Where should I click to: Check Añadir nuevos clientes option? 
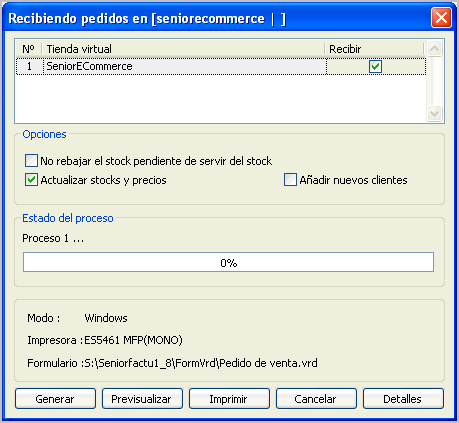click(x=290, y=180)
